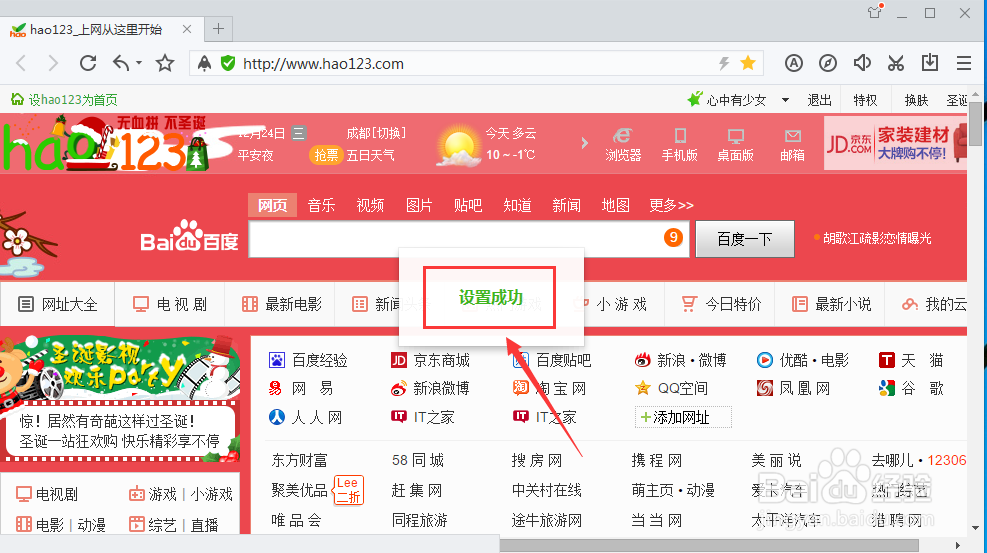Click the 浏览器 icon
Image resolution: width=987 pixels, height=553 pixels.
point(623,145)
